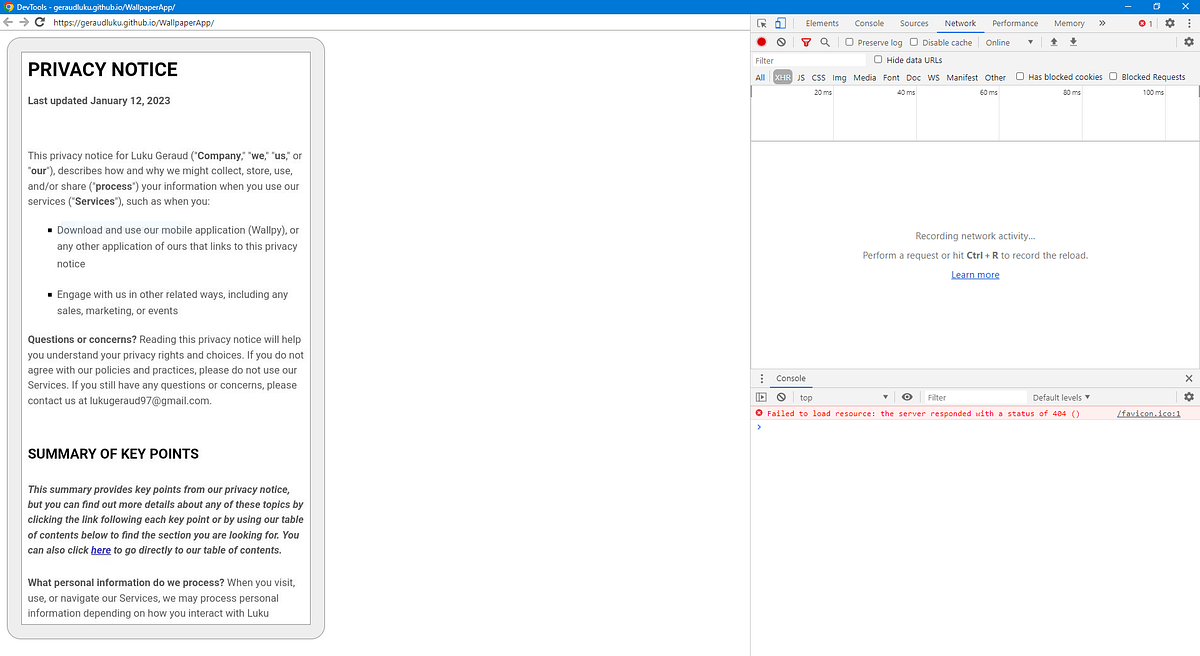Click the Learn more link in Network panel

(x=974, y=274)
